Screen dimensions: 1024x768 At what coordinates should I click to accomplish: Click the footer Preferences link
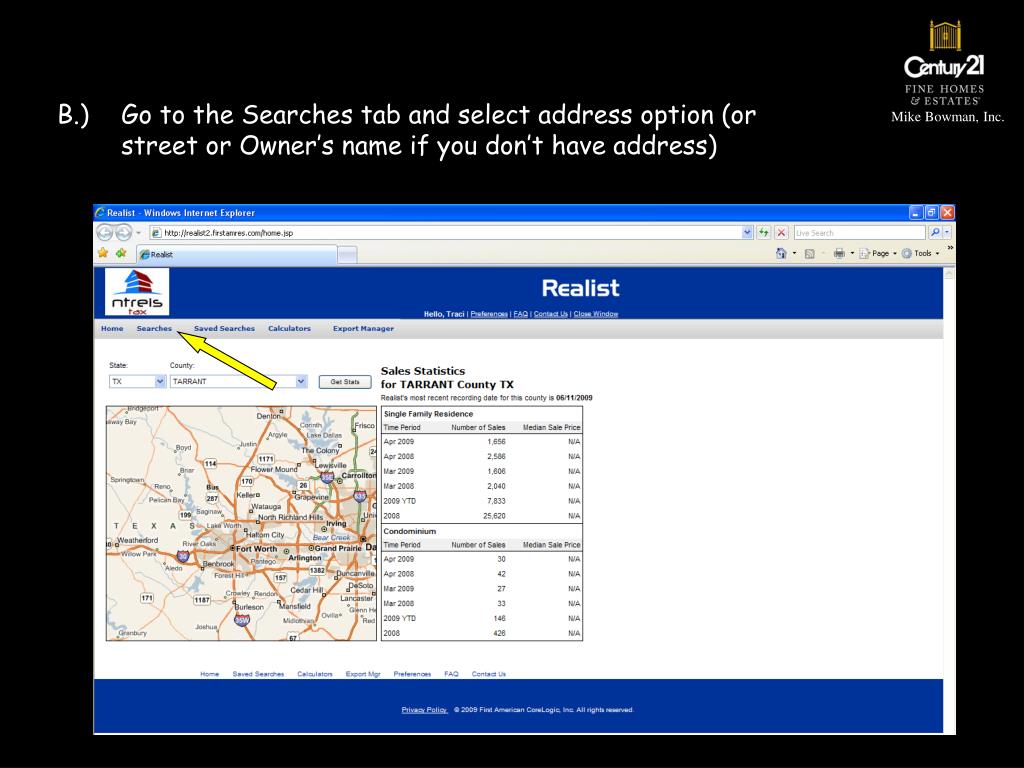point(412,674)
